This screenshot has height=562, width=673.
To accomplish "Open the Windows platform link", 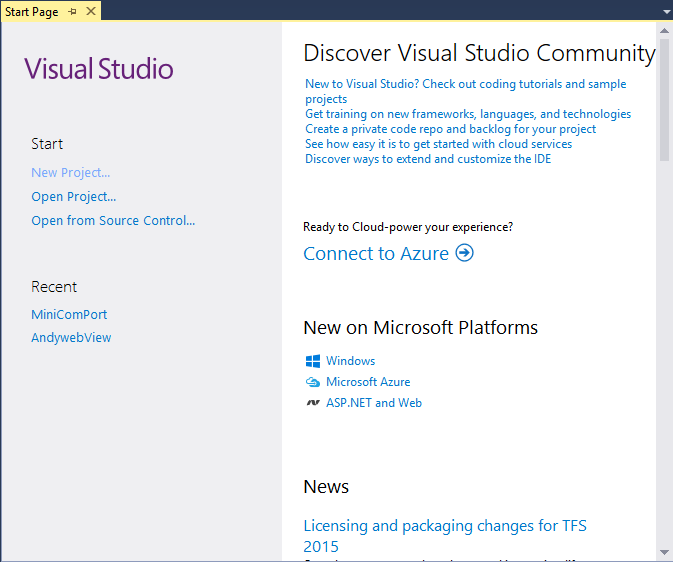I will [351, 361].
